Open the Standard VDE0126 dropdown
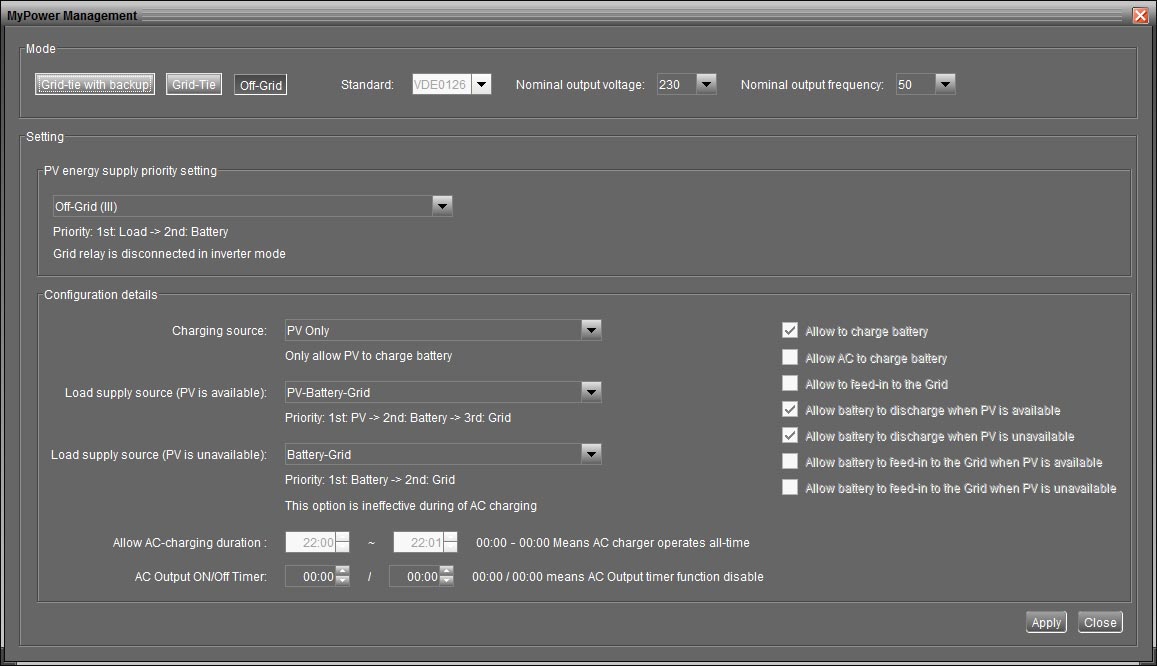Image resolution: width=1157 pixels, height=666 pixels. click(x=481, y=85)
